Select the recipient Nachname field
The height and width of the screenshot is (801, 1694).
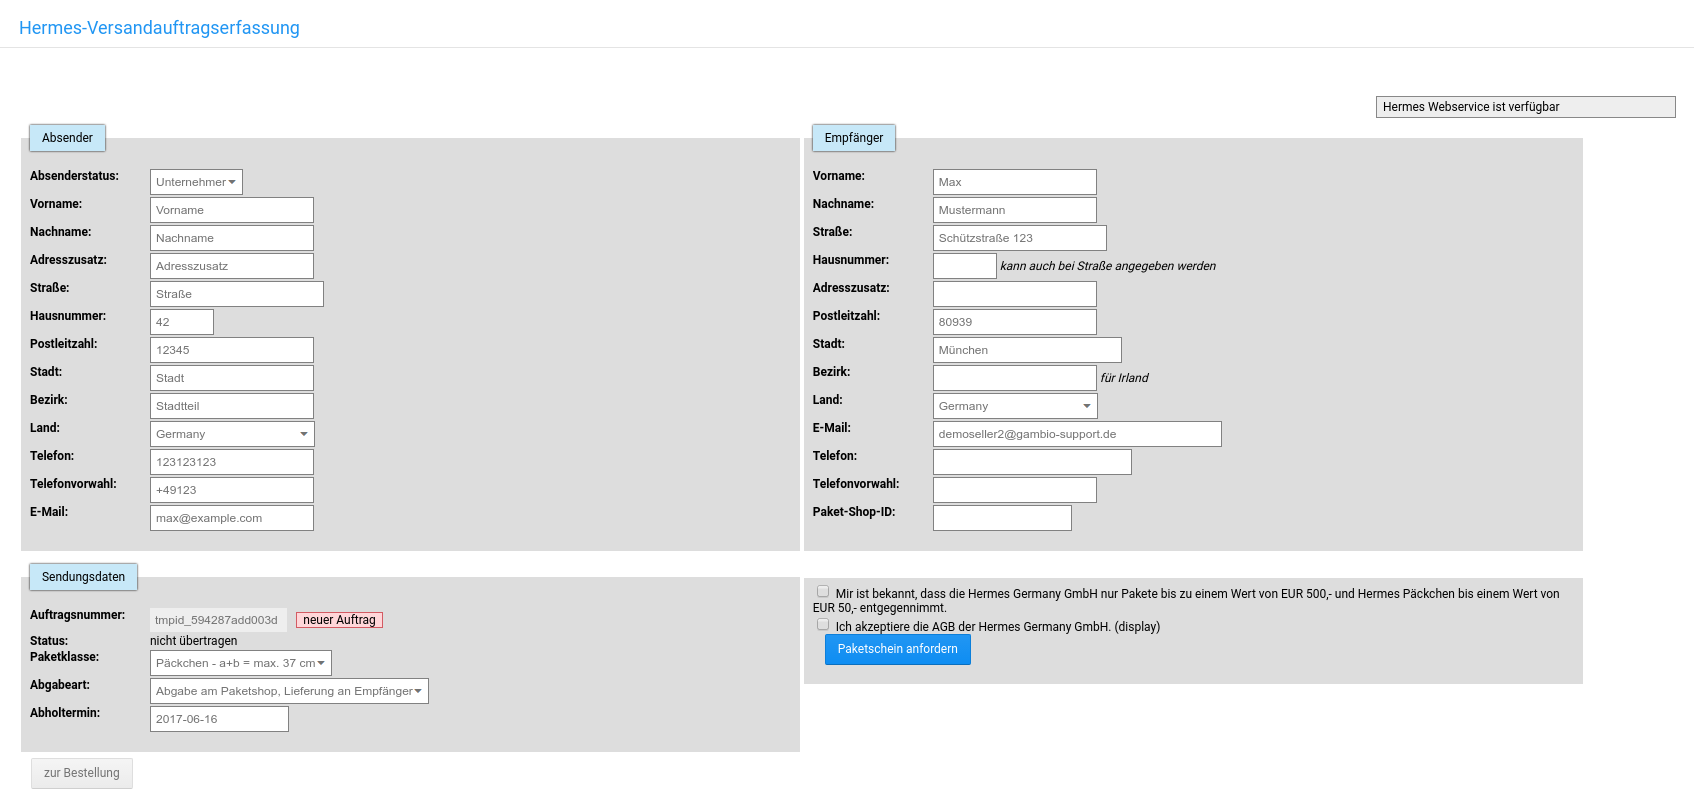coord(1014,210)
